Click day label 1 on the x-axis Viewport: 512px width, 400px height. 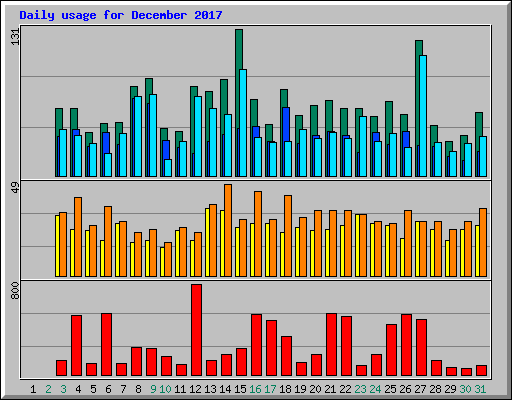[33, 389]
